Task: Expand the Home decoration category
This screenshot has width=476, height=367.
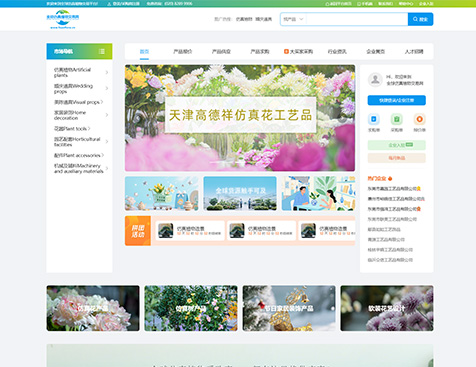Action: [107, 115]
